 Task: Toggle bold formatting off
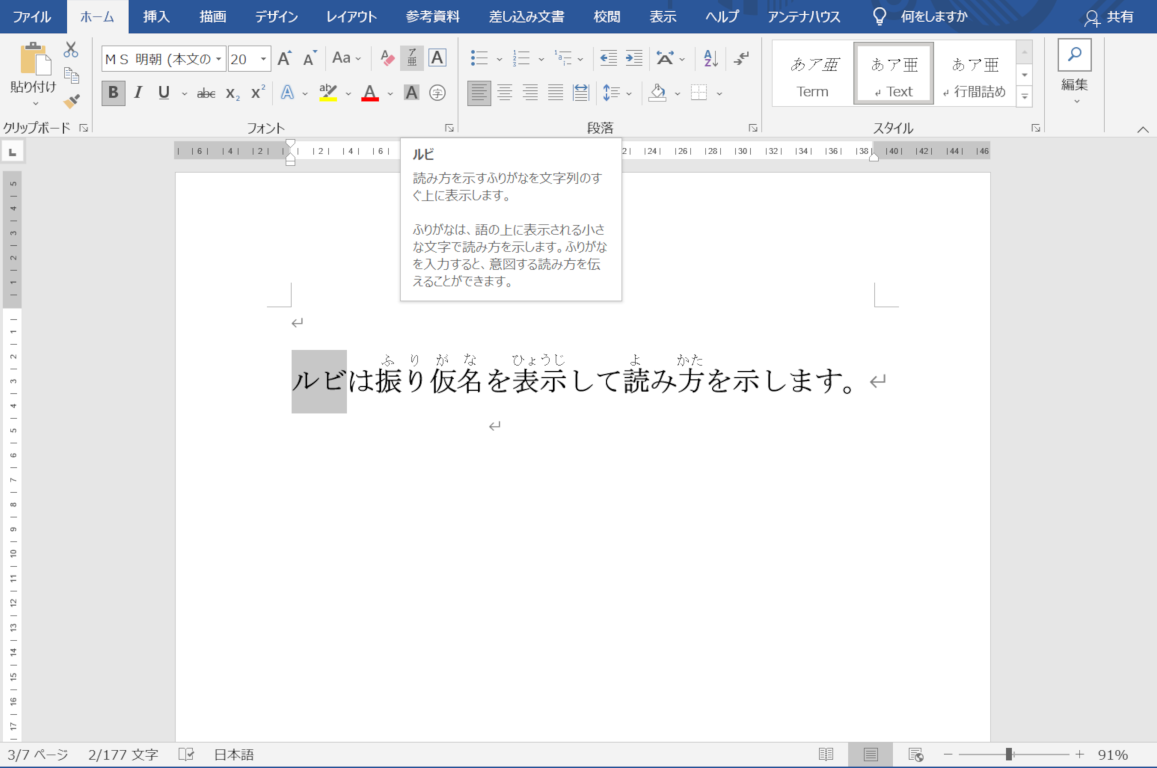pos(113,93)
